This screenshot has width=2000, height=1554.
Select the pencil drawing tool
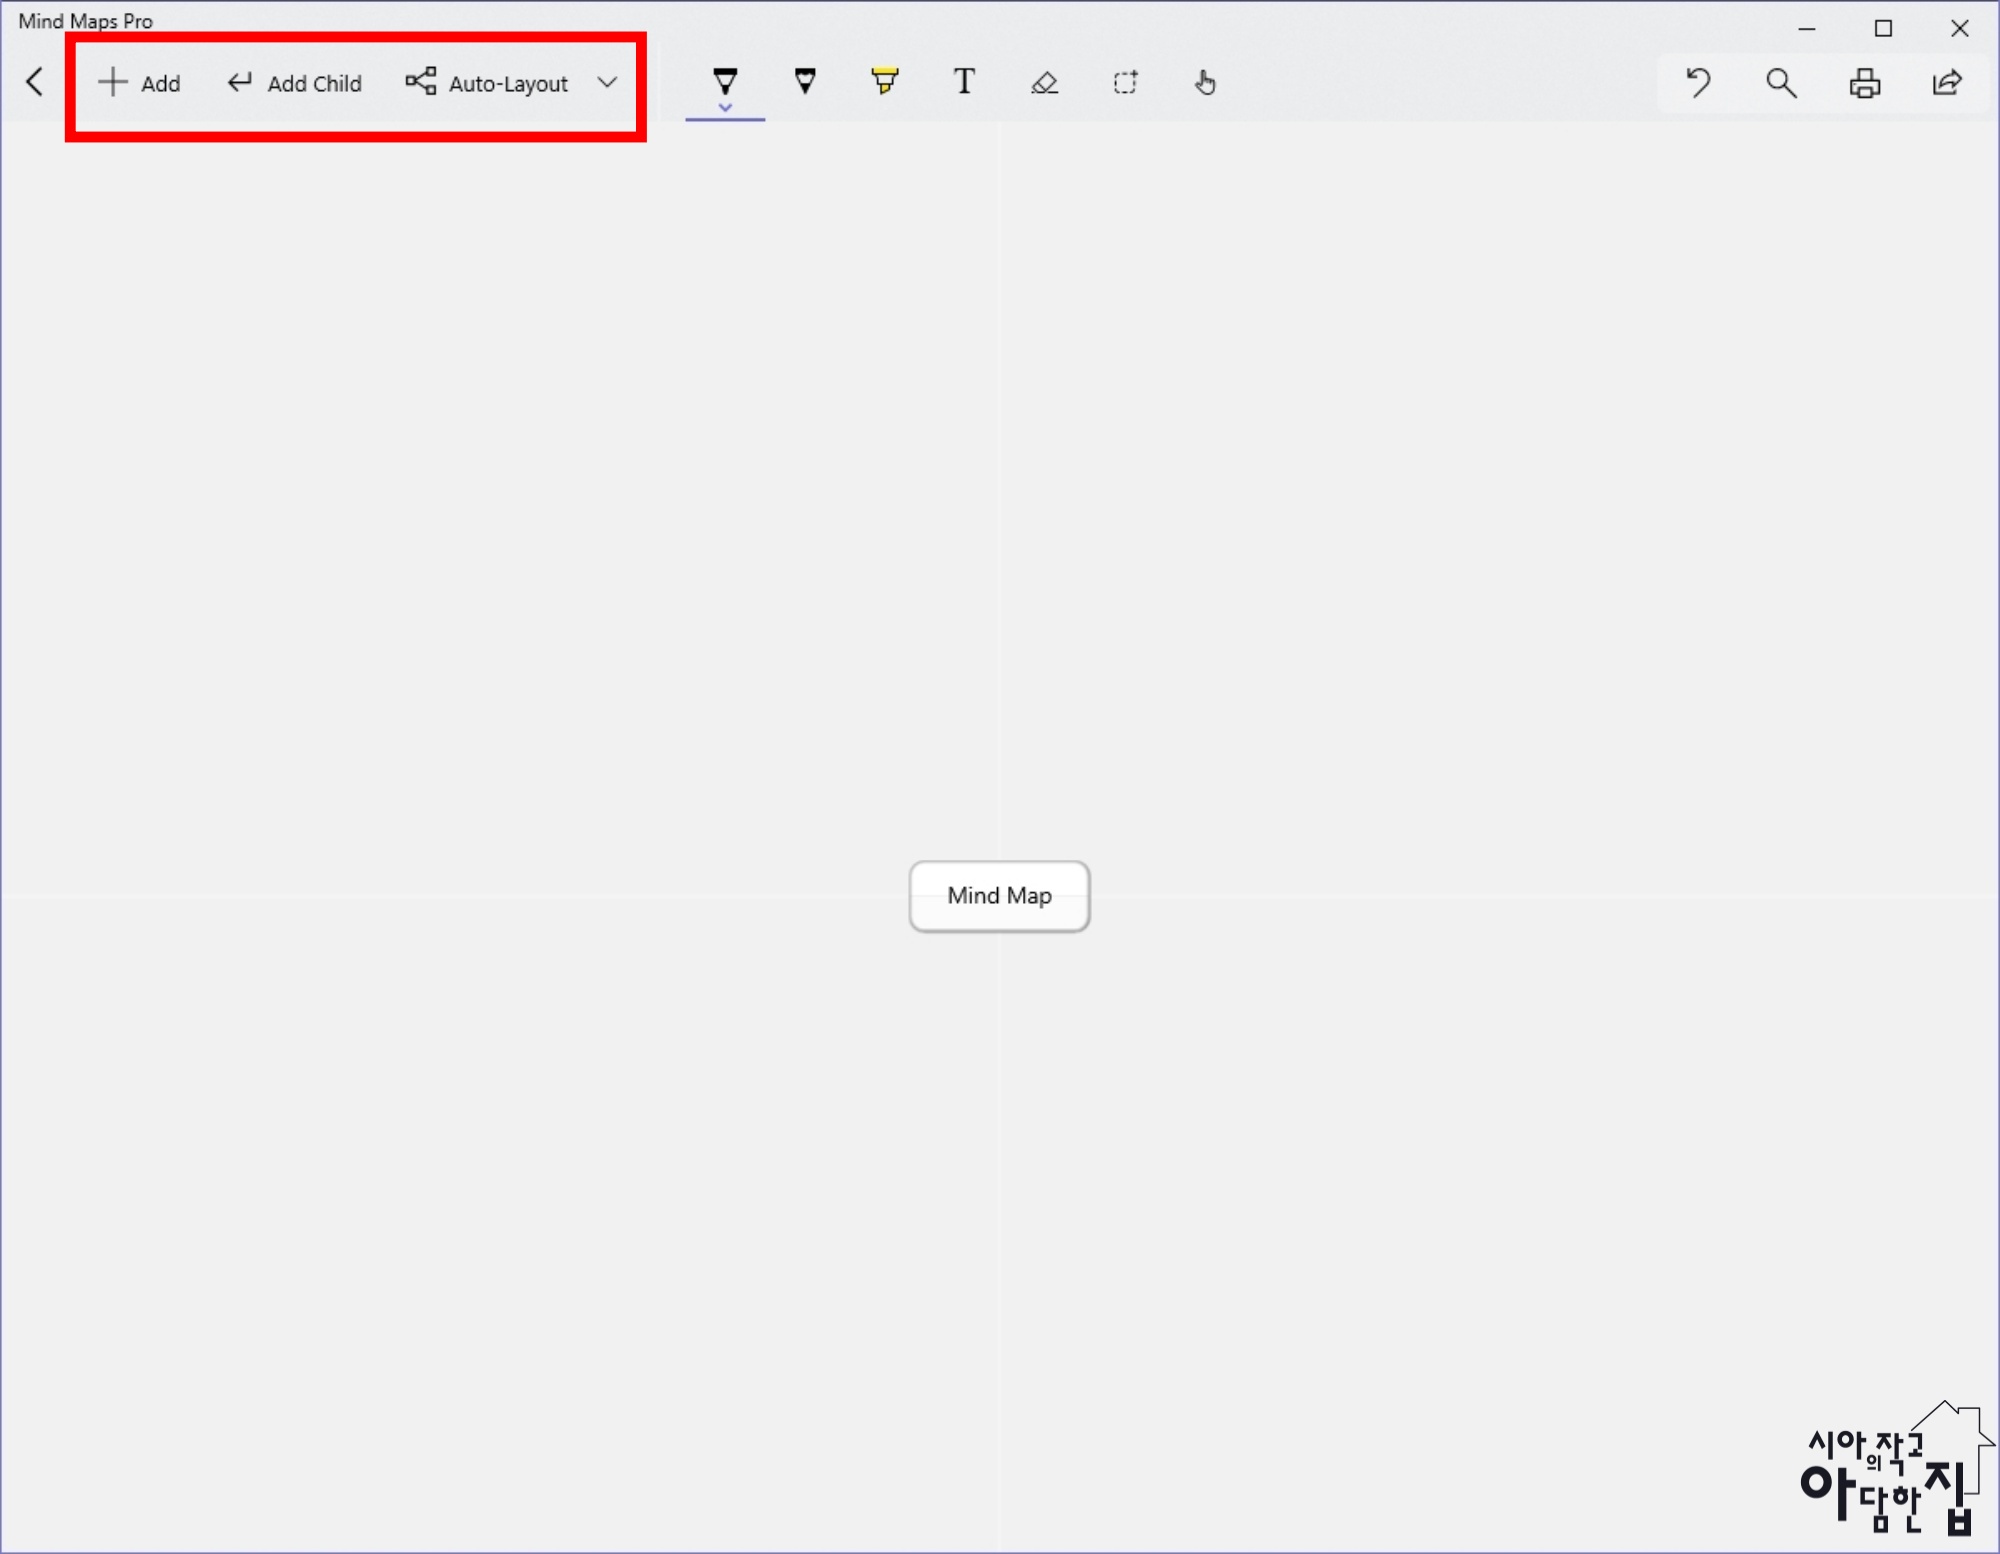[x=805, y=81]
